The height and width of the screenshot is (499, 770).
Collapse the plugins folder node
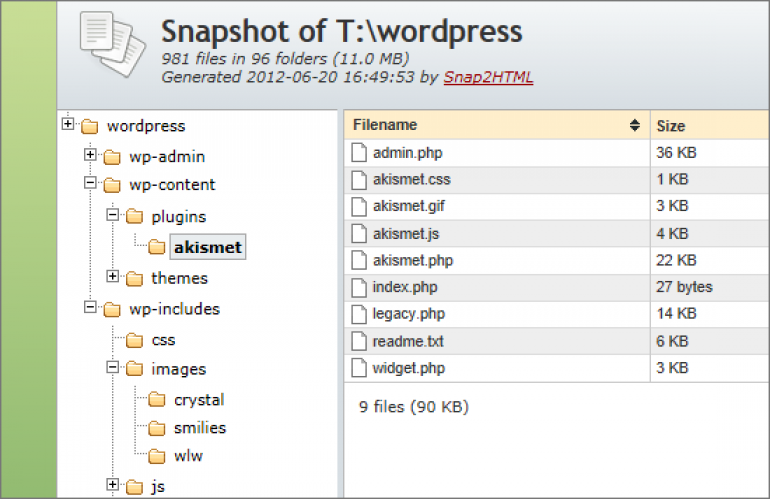pos(112,215)
